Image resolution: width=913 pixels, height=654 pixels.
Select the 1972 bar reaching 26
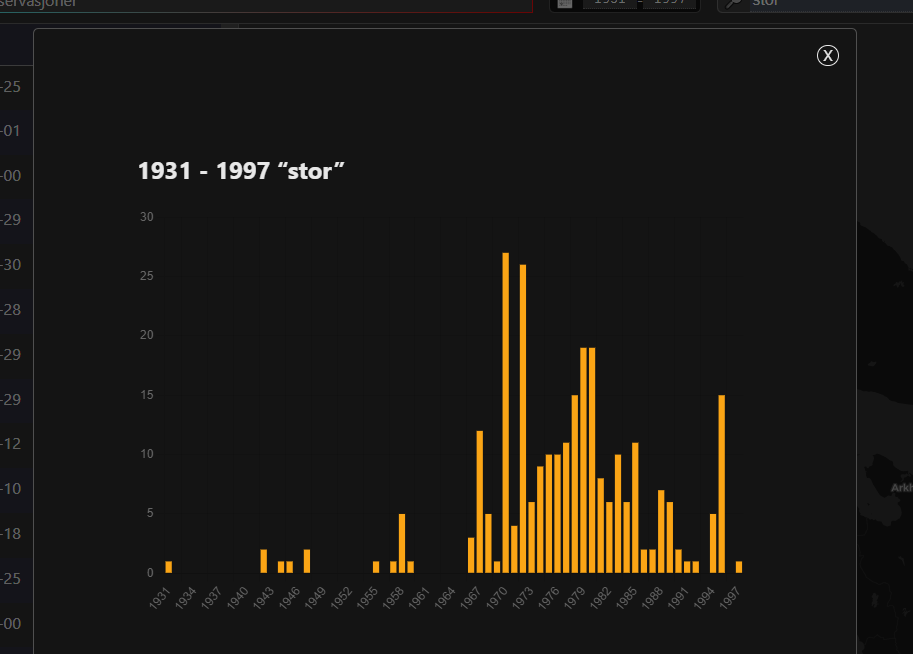[x=523, y=419]
